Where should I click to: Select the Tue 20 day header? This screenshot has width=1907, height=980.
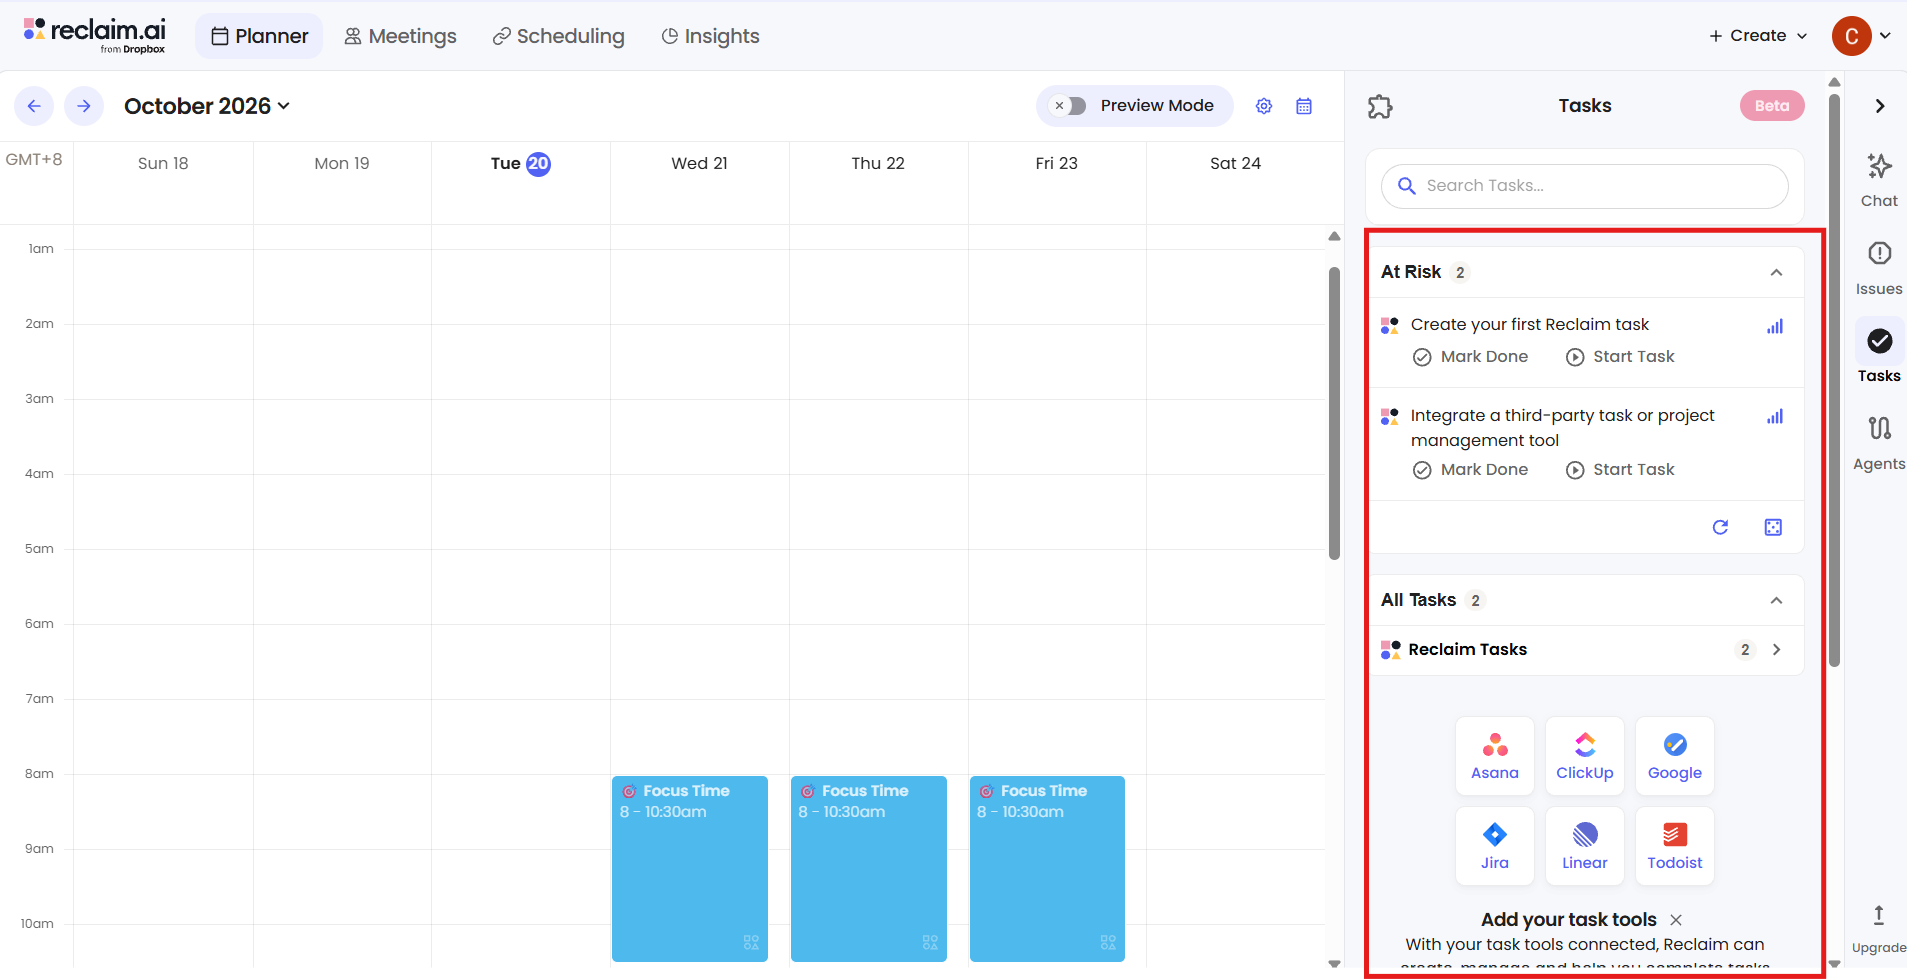click(x=520, y=163)
